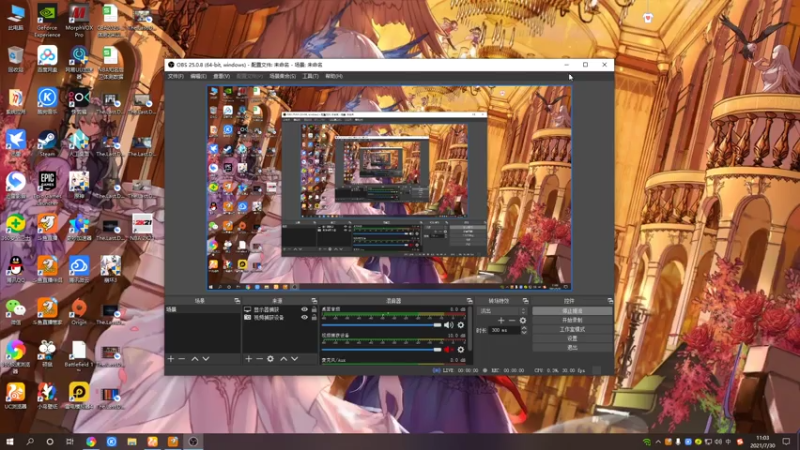
Task: Toggle visibility of display capture source
Action: point(305,309)
